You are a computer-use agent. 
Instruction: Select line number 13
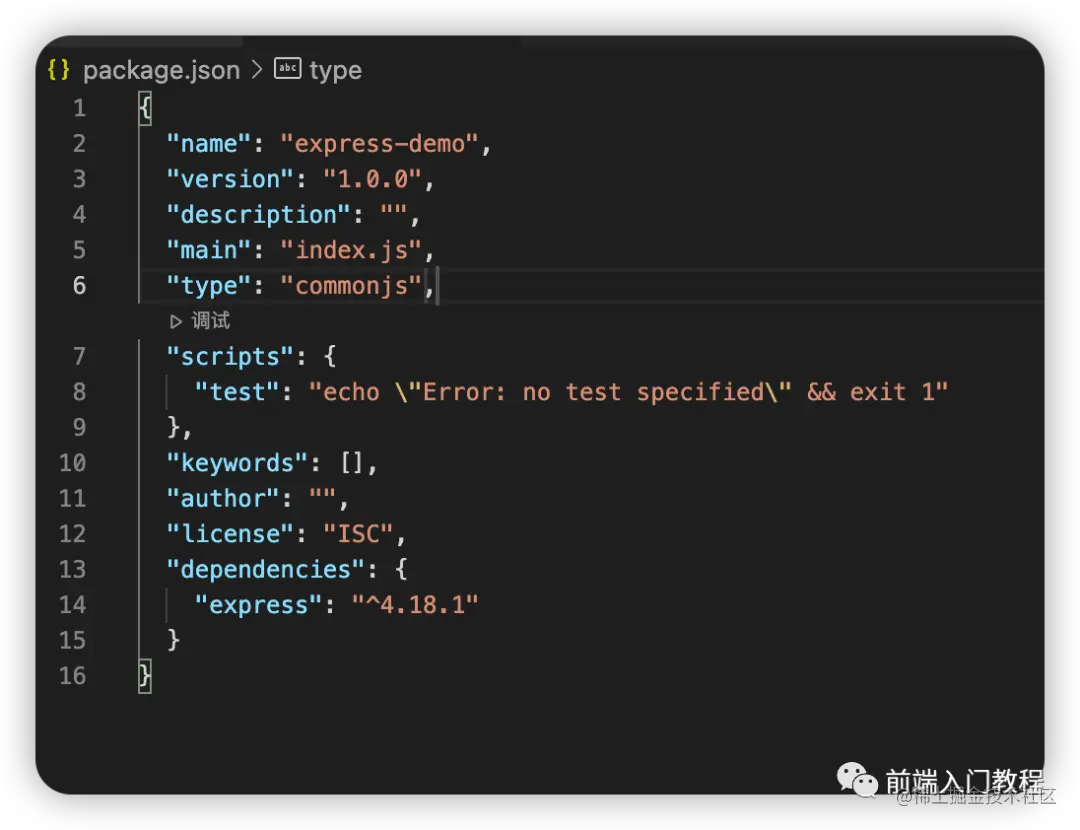(72, 569)
